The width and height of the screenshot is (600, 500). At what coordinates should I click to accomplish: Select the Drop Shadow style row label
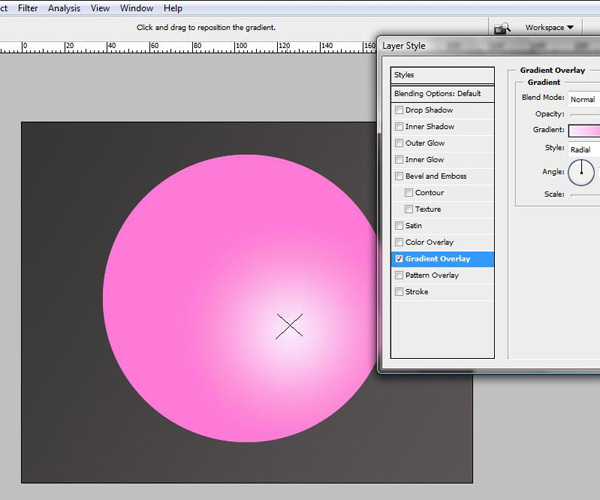[429, 110]
